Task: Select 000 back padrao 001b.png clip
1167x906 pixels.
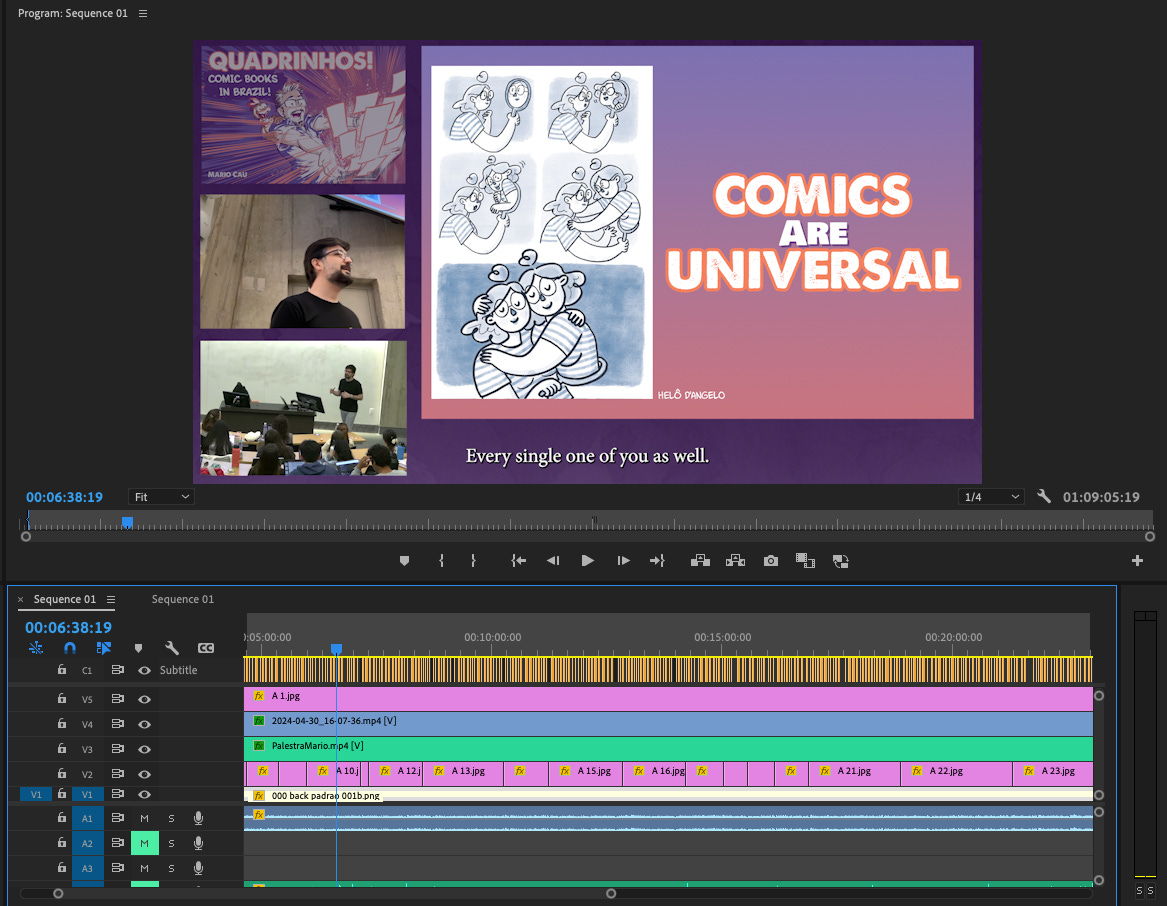Action: point(668,795)
